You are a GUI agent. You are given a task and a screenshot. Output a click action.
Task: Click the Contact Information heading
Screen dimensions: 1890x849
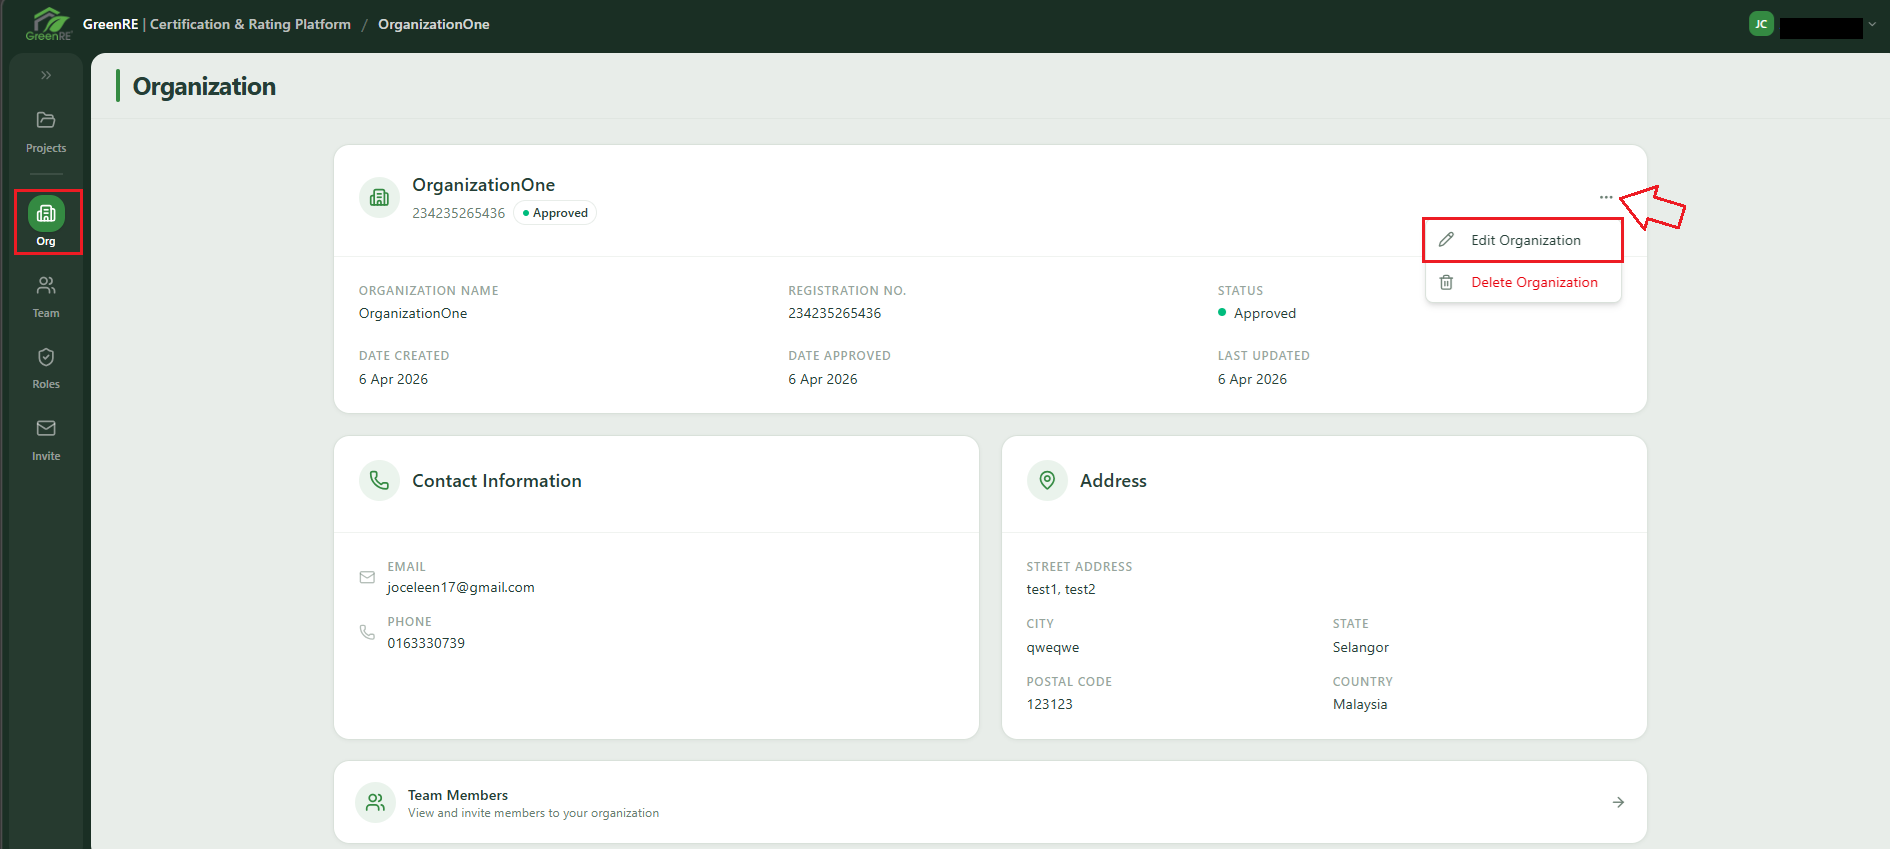[497, 481]
